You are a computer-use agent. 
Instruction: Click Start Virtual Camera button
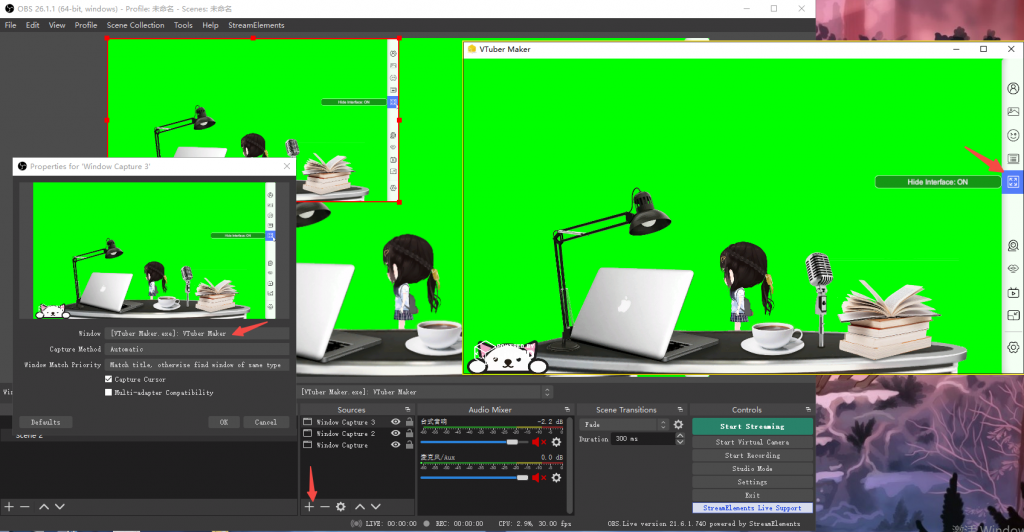752,442
